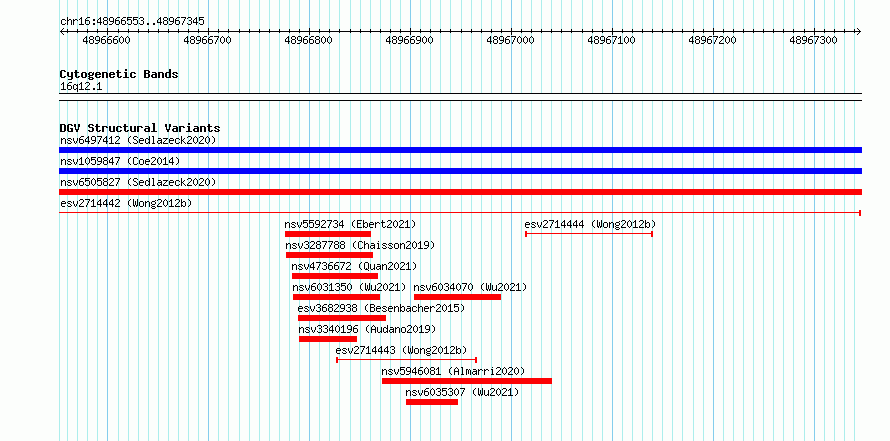Screen dimensions: 890x441
Task: Open the nsv4736672 (Quan2021) label
Action: tap(354, 266)
